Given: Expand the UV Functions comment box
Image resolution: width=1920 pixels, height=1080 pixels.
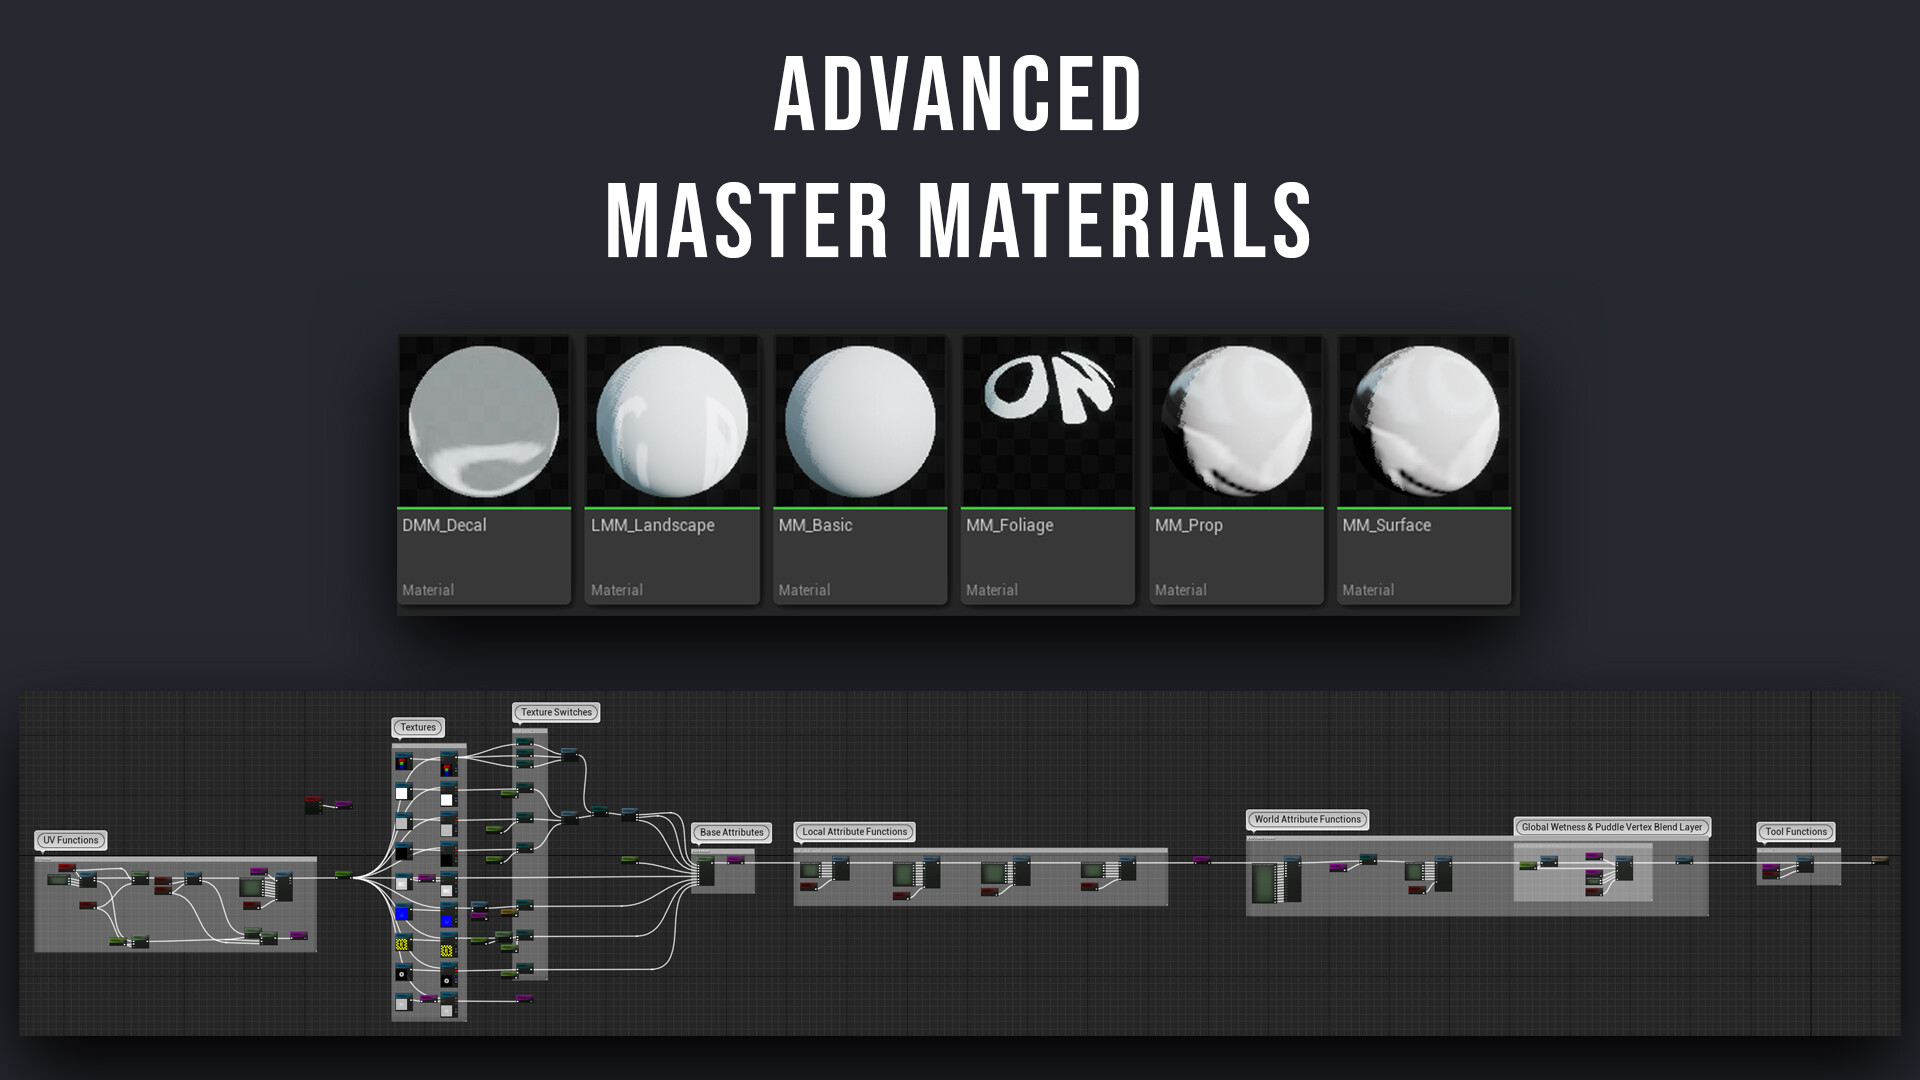Looking at the screenshot, I should click(68, 840).
